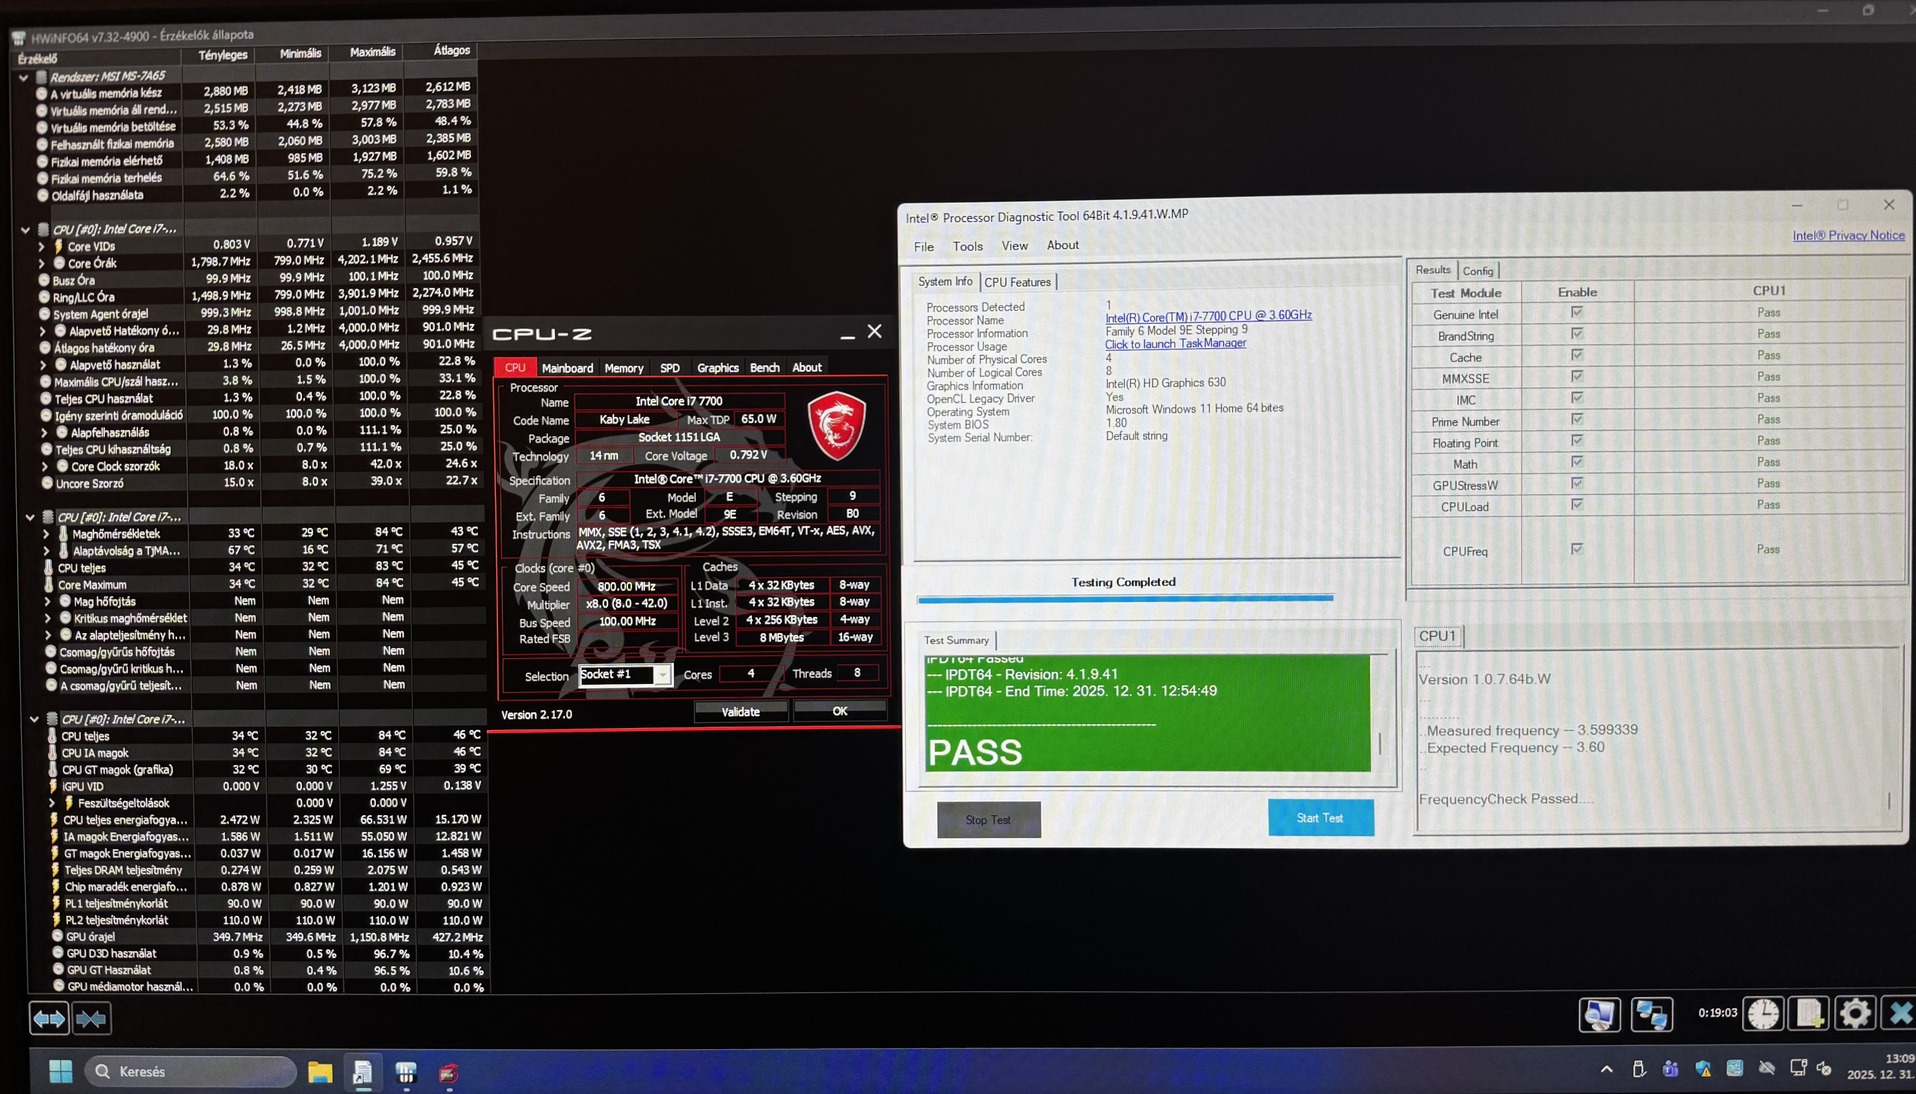Click the Safely Remove Hardware tray icon
The height and width of the screenshot is (1094, 1916).
[1638, 1069]
